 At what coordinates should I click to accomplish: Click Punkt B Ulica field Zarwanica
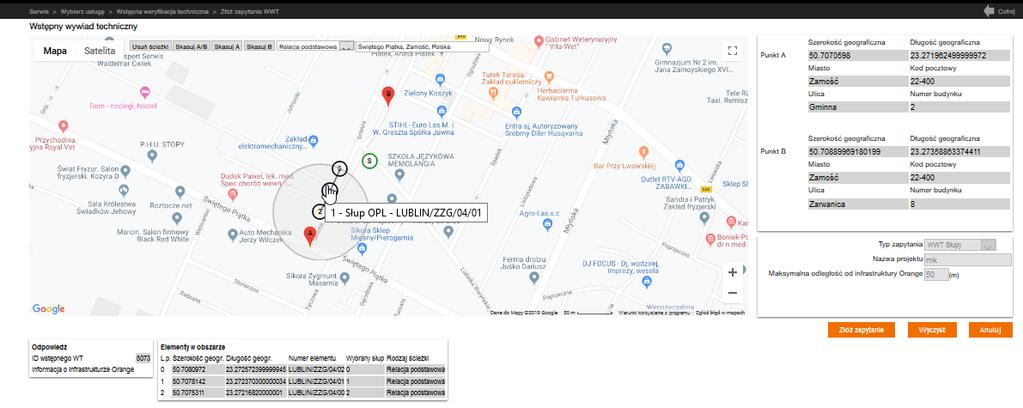click(x=857, y=204)
